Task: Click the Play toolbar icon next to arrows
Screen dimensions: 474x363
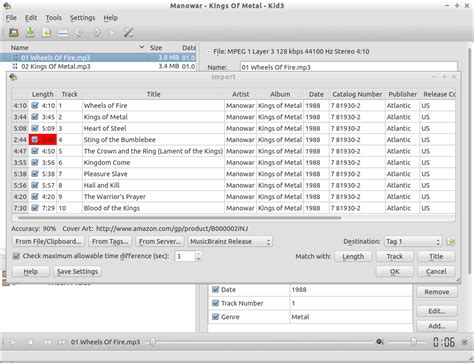Action: [112, 33]
